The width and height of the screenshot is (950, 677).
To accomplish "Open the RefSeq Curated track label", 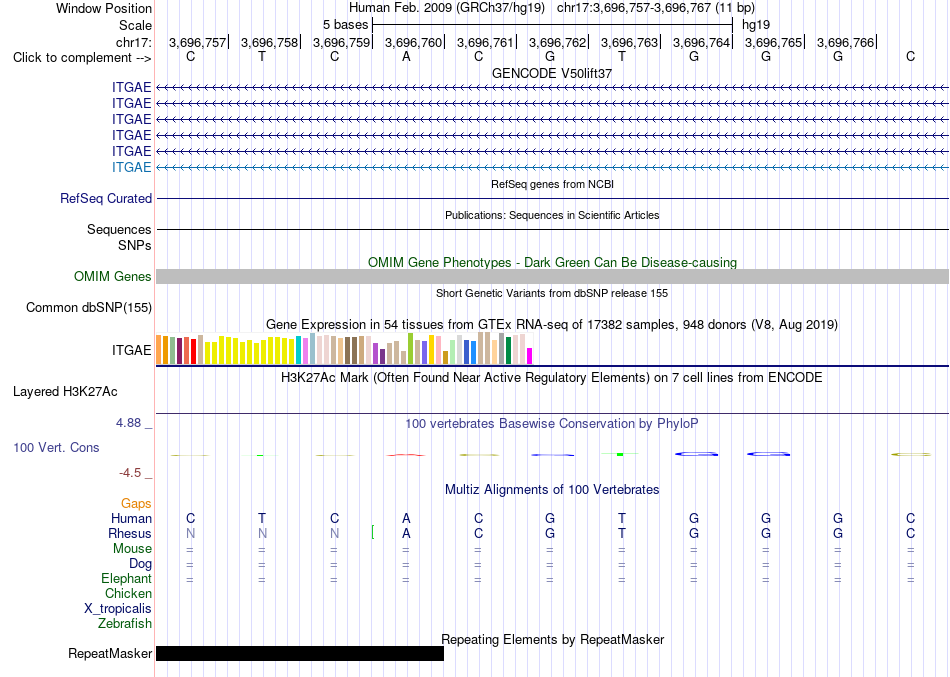I will pyautogui.click(x=106, y=199).
